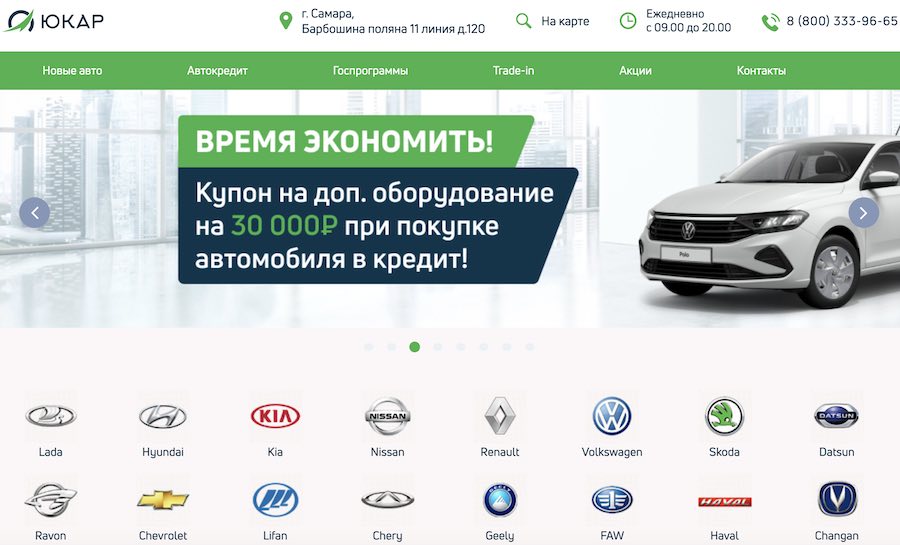Select the first carousel dot

click(368, 347)
